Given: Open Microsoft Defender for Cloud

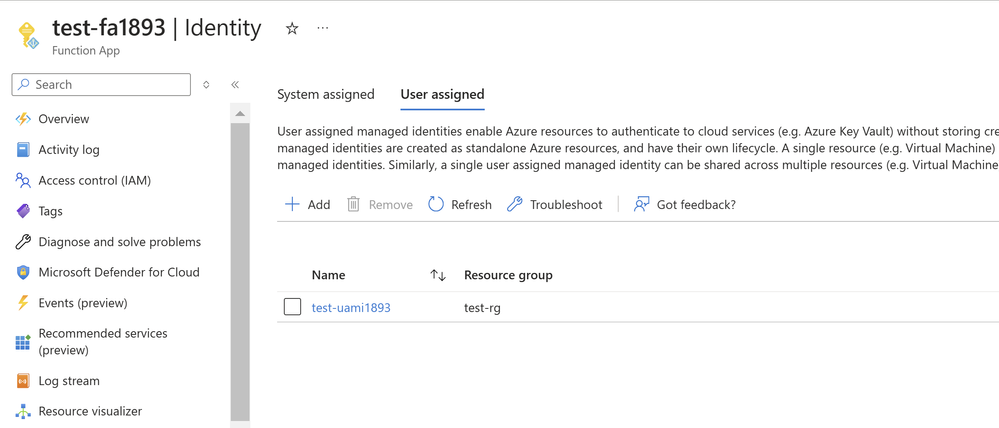Looking at the screenshot, I should tap(119, 273).
